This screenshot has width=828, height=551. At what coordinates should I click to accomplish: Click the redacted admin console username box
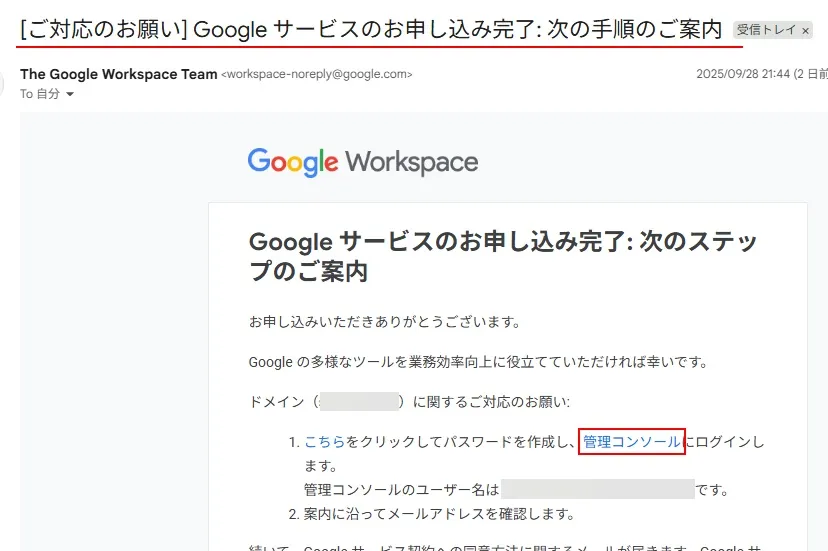597,490
